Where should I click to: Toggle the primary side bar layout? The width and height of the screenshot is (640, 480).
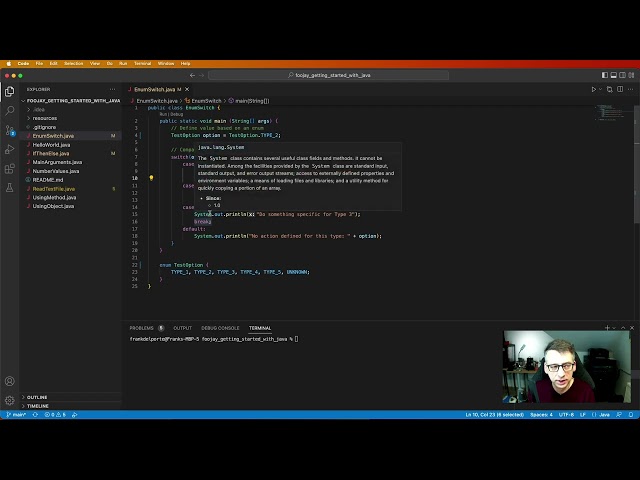coord(605,75)
